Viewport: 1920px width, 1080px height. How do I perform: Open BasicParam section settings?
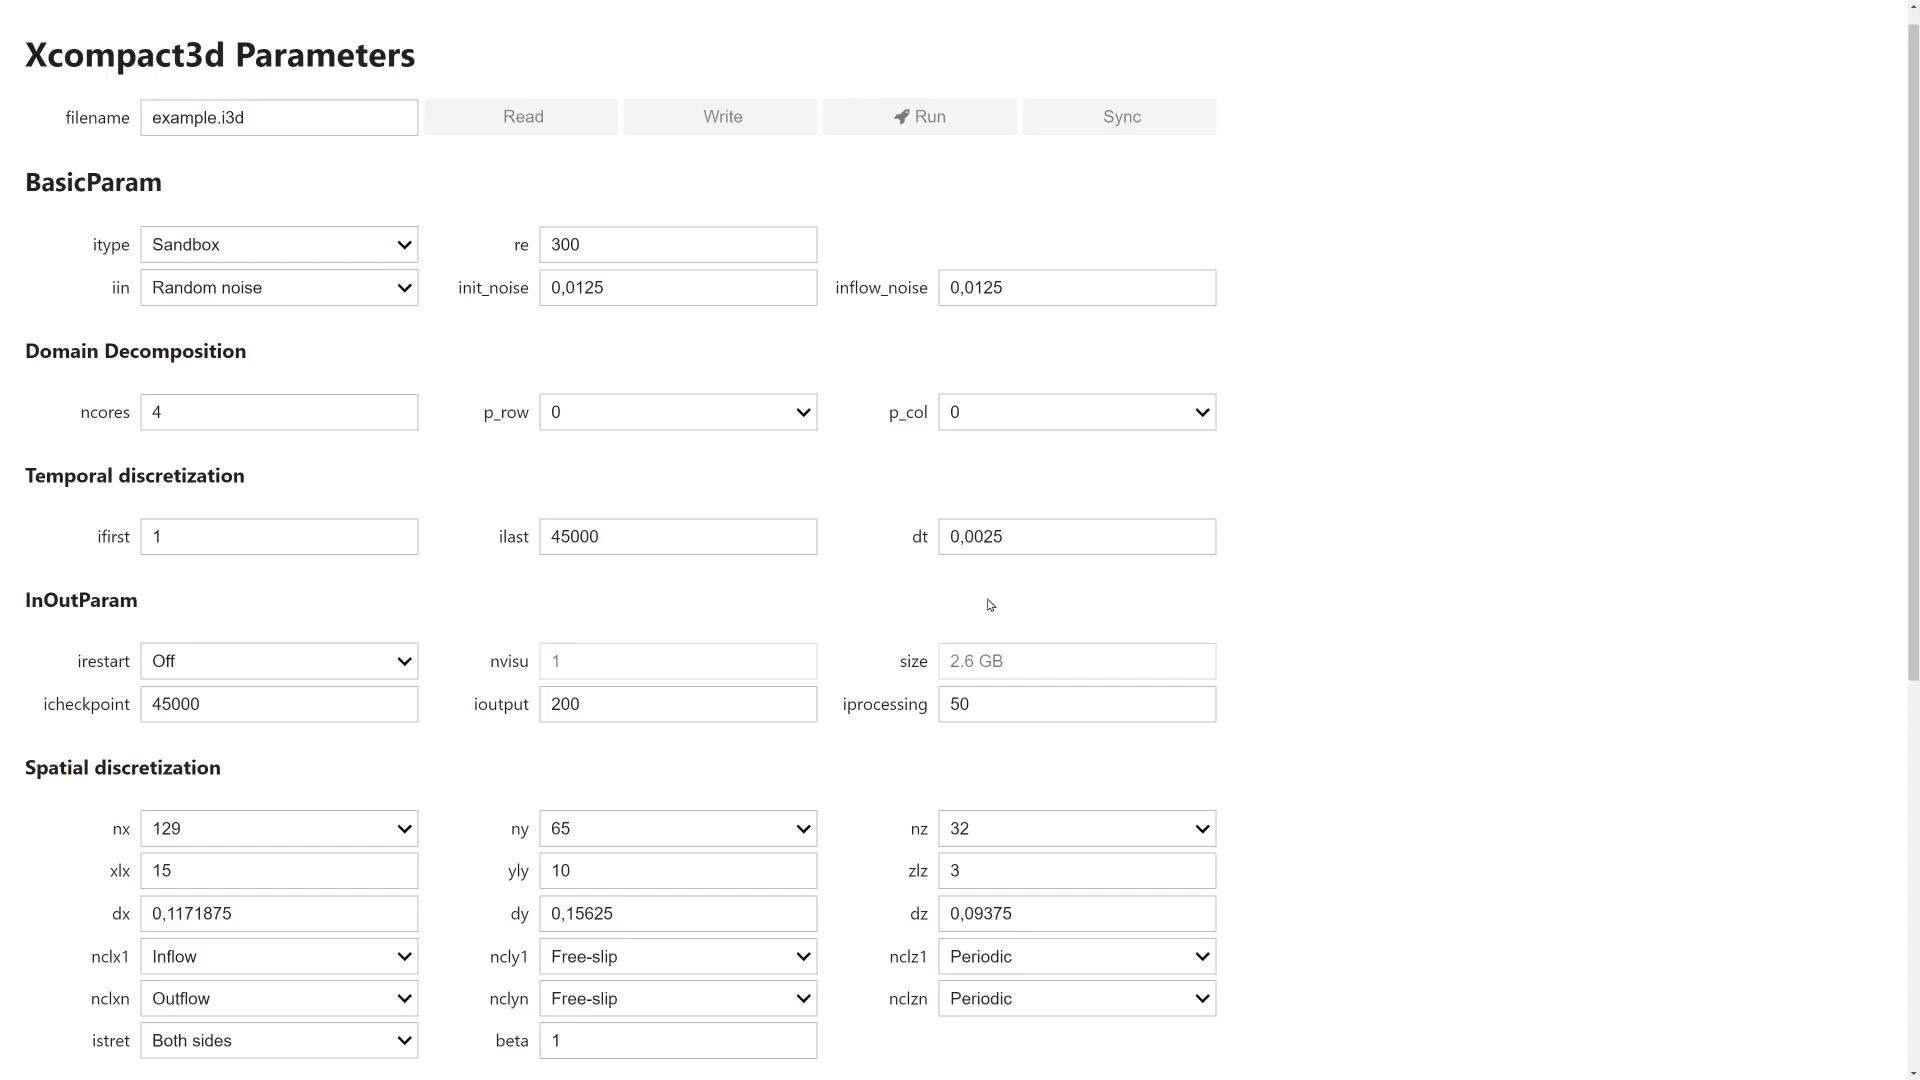click(92, 181)
